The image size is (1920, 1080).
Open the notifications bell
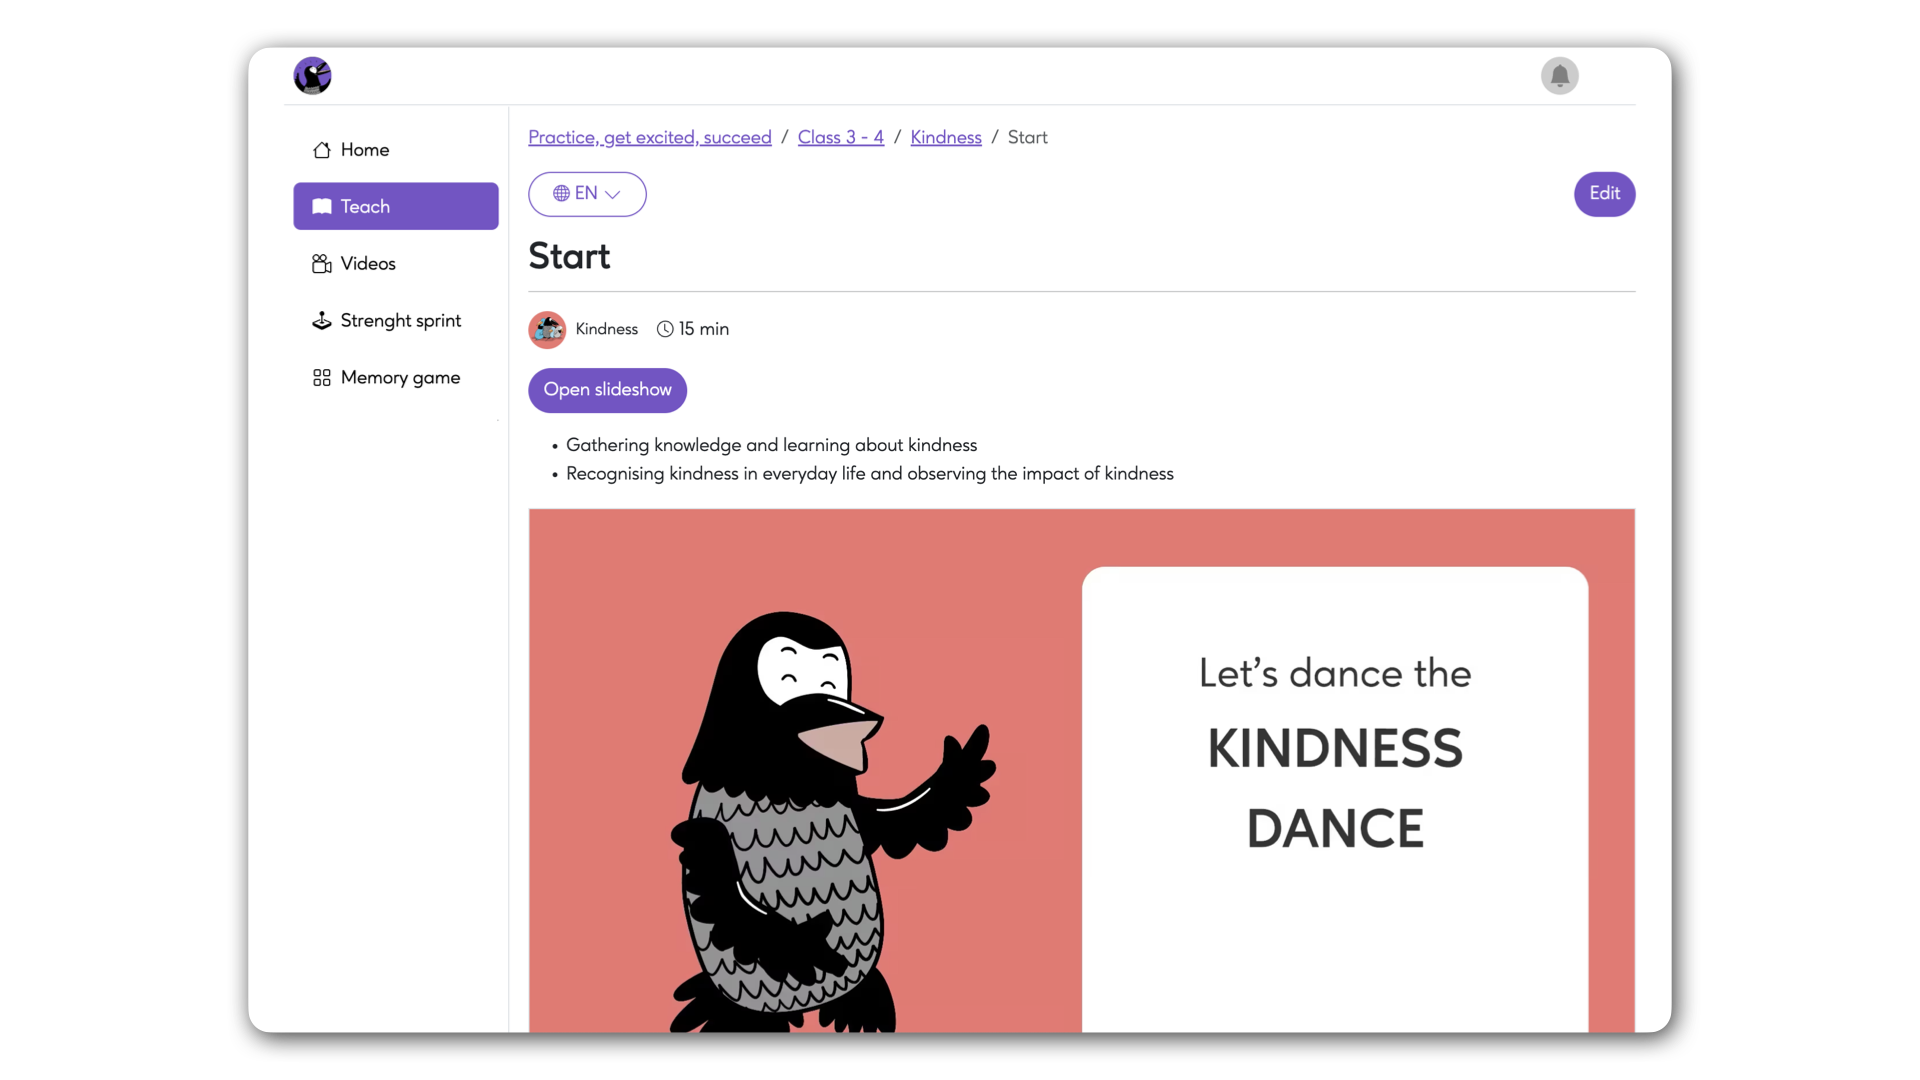[1559, 76]
